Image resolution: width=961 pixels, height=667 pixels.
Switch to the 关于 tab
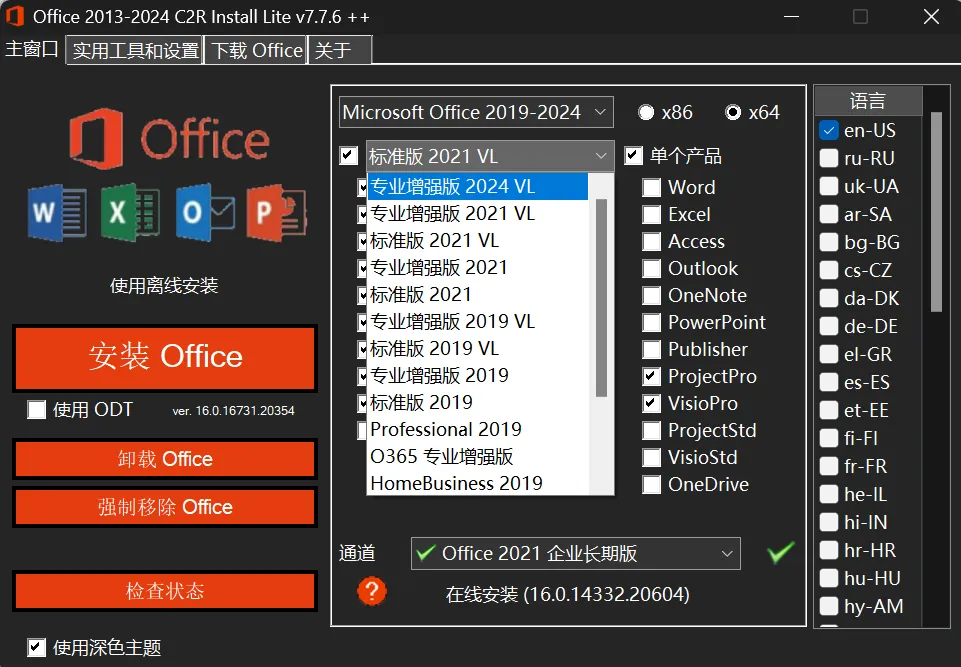[x=340, y=50]
